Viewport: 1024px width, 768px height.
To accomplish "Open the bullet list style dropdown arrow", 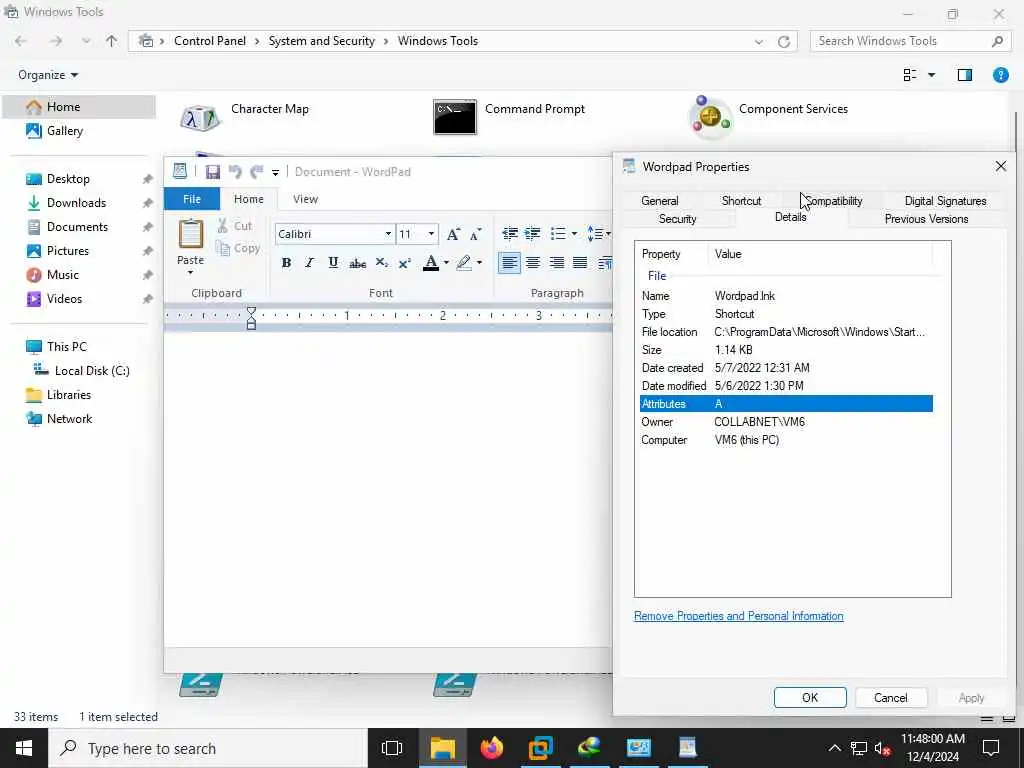I will 574,234.
